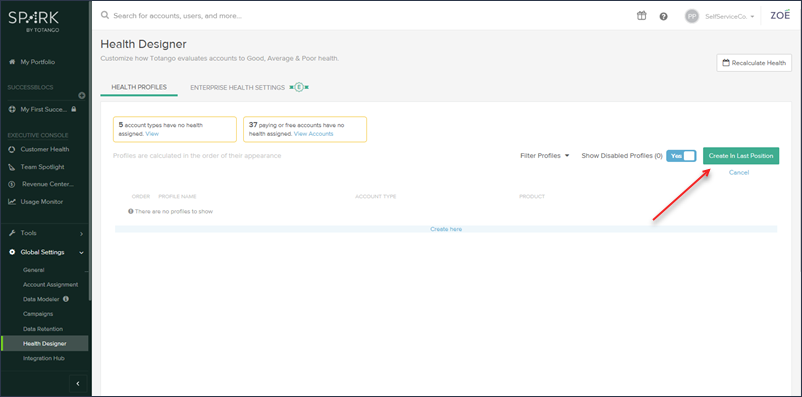Viewport: 802px width, 397px height.
Task: Click calendar icon in Recalculate Health
Action: [x=726, y=63]
